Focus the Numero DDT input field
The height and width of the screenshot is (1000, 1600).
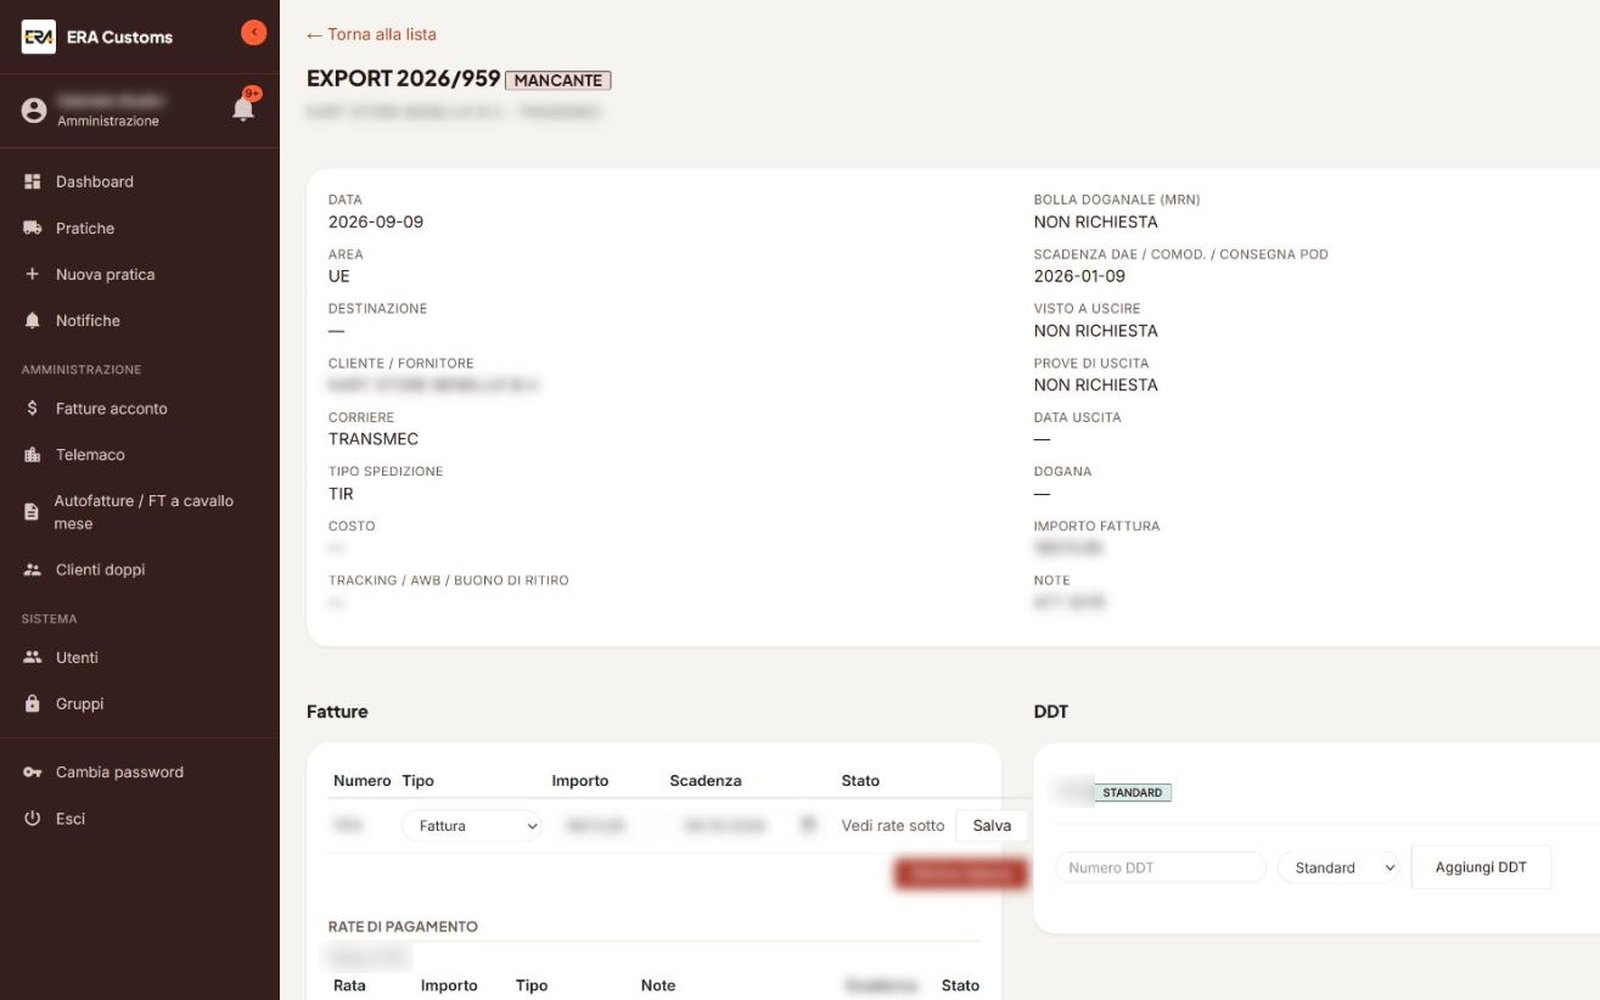[1160, 868]
